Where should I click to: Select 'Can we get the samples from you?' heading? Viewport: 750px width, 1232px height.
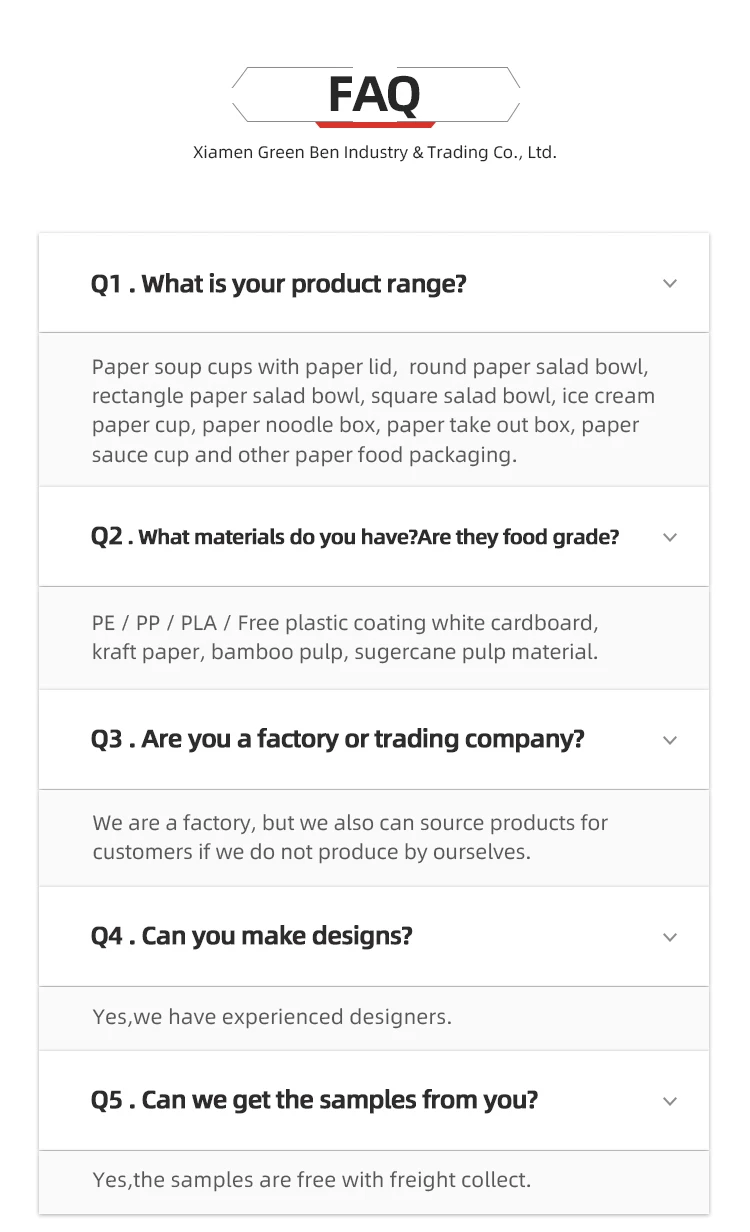[314, 1101]
